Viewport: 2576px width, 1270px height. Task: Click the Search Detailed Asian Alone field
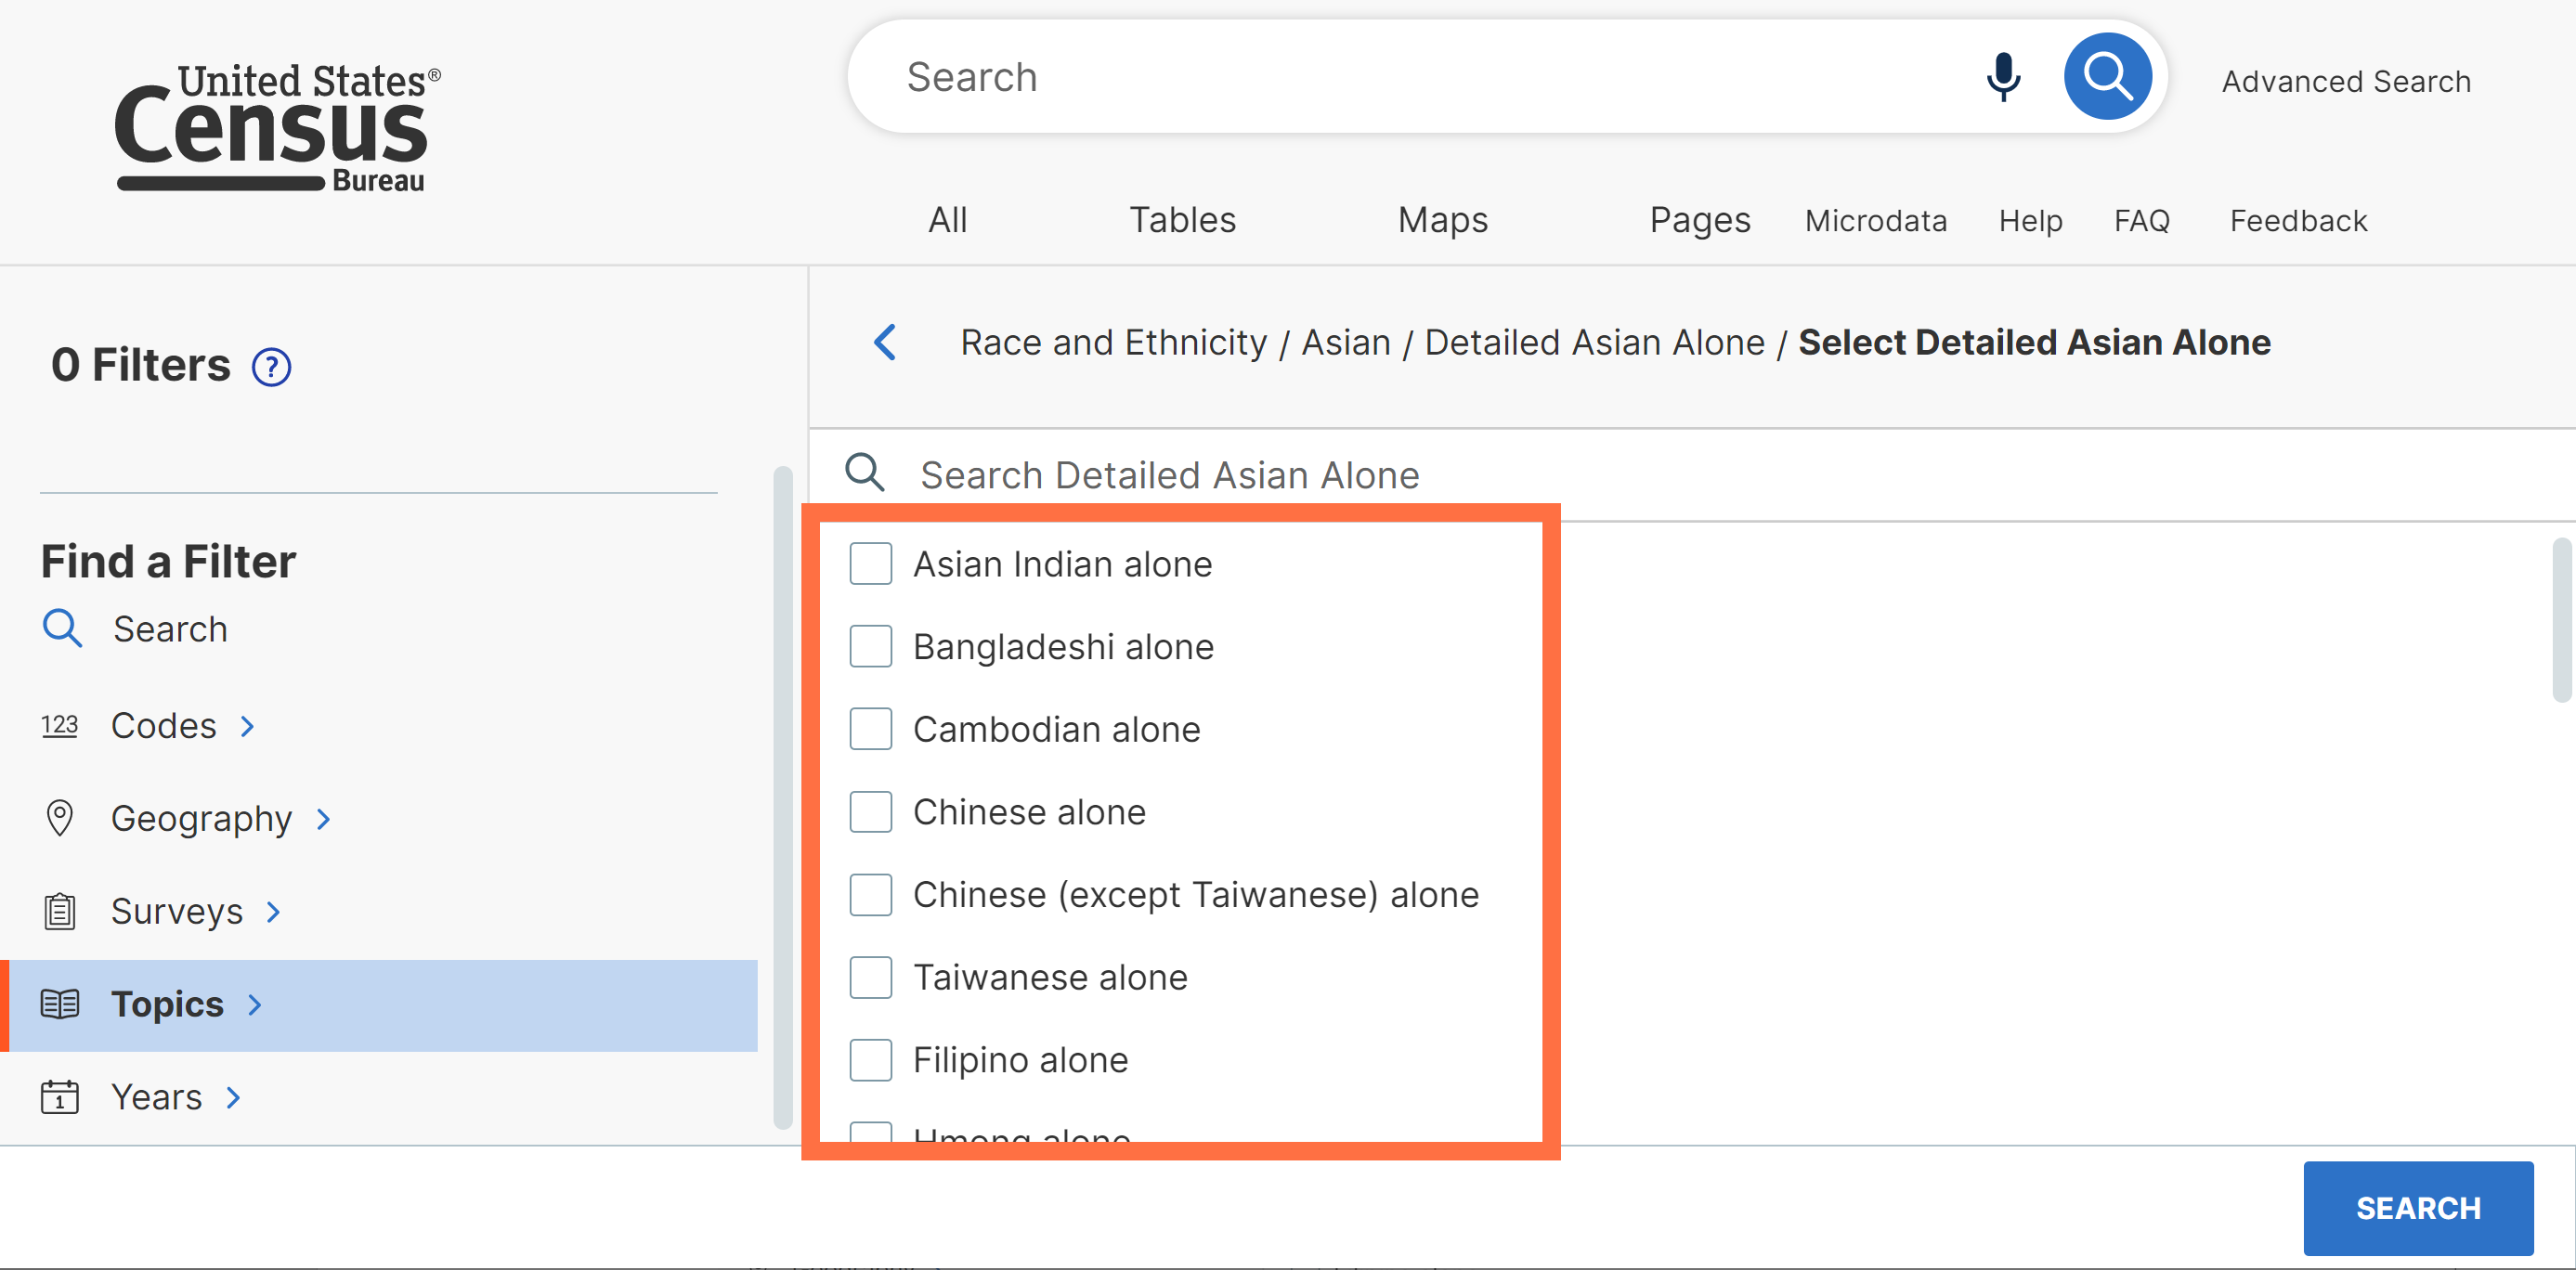[1168, 475]
